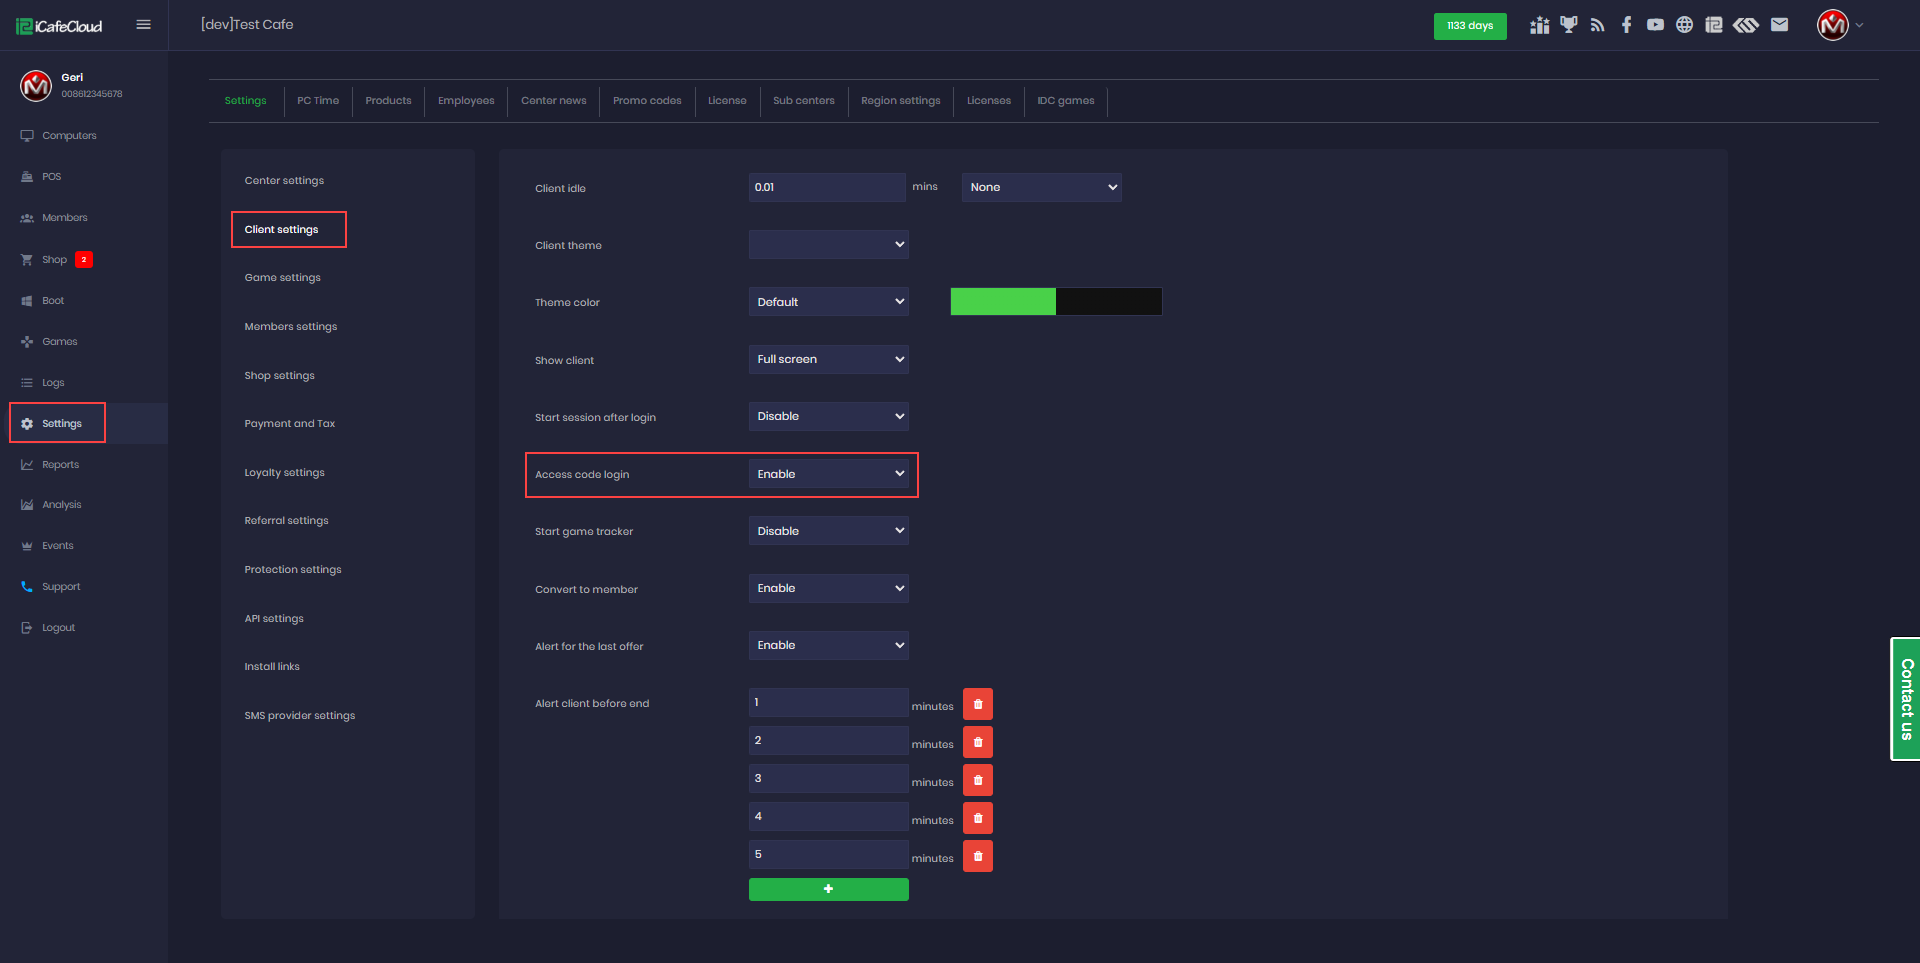The width and height of the screenshot is (1920, 963).
Task: Click the leaderboard stars icon
Action: pyautogui.click(x=1539, y=25)
